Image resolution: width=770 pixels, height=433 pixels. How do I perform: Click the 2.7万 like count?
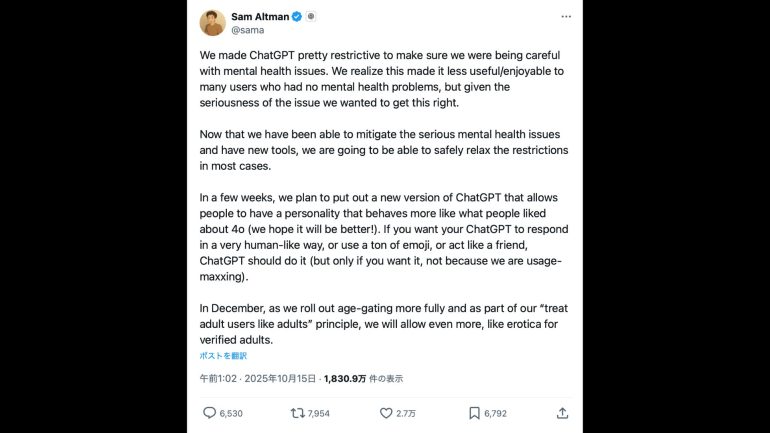pos(406,413)
